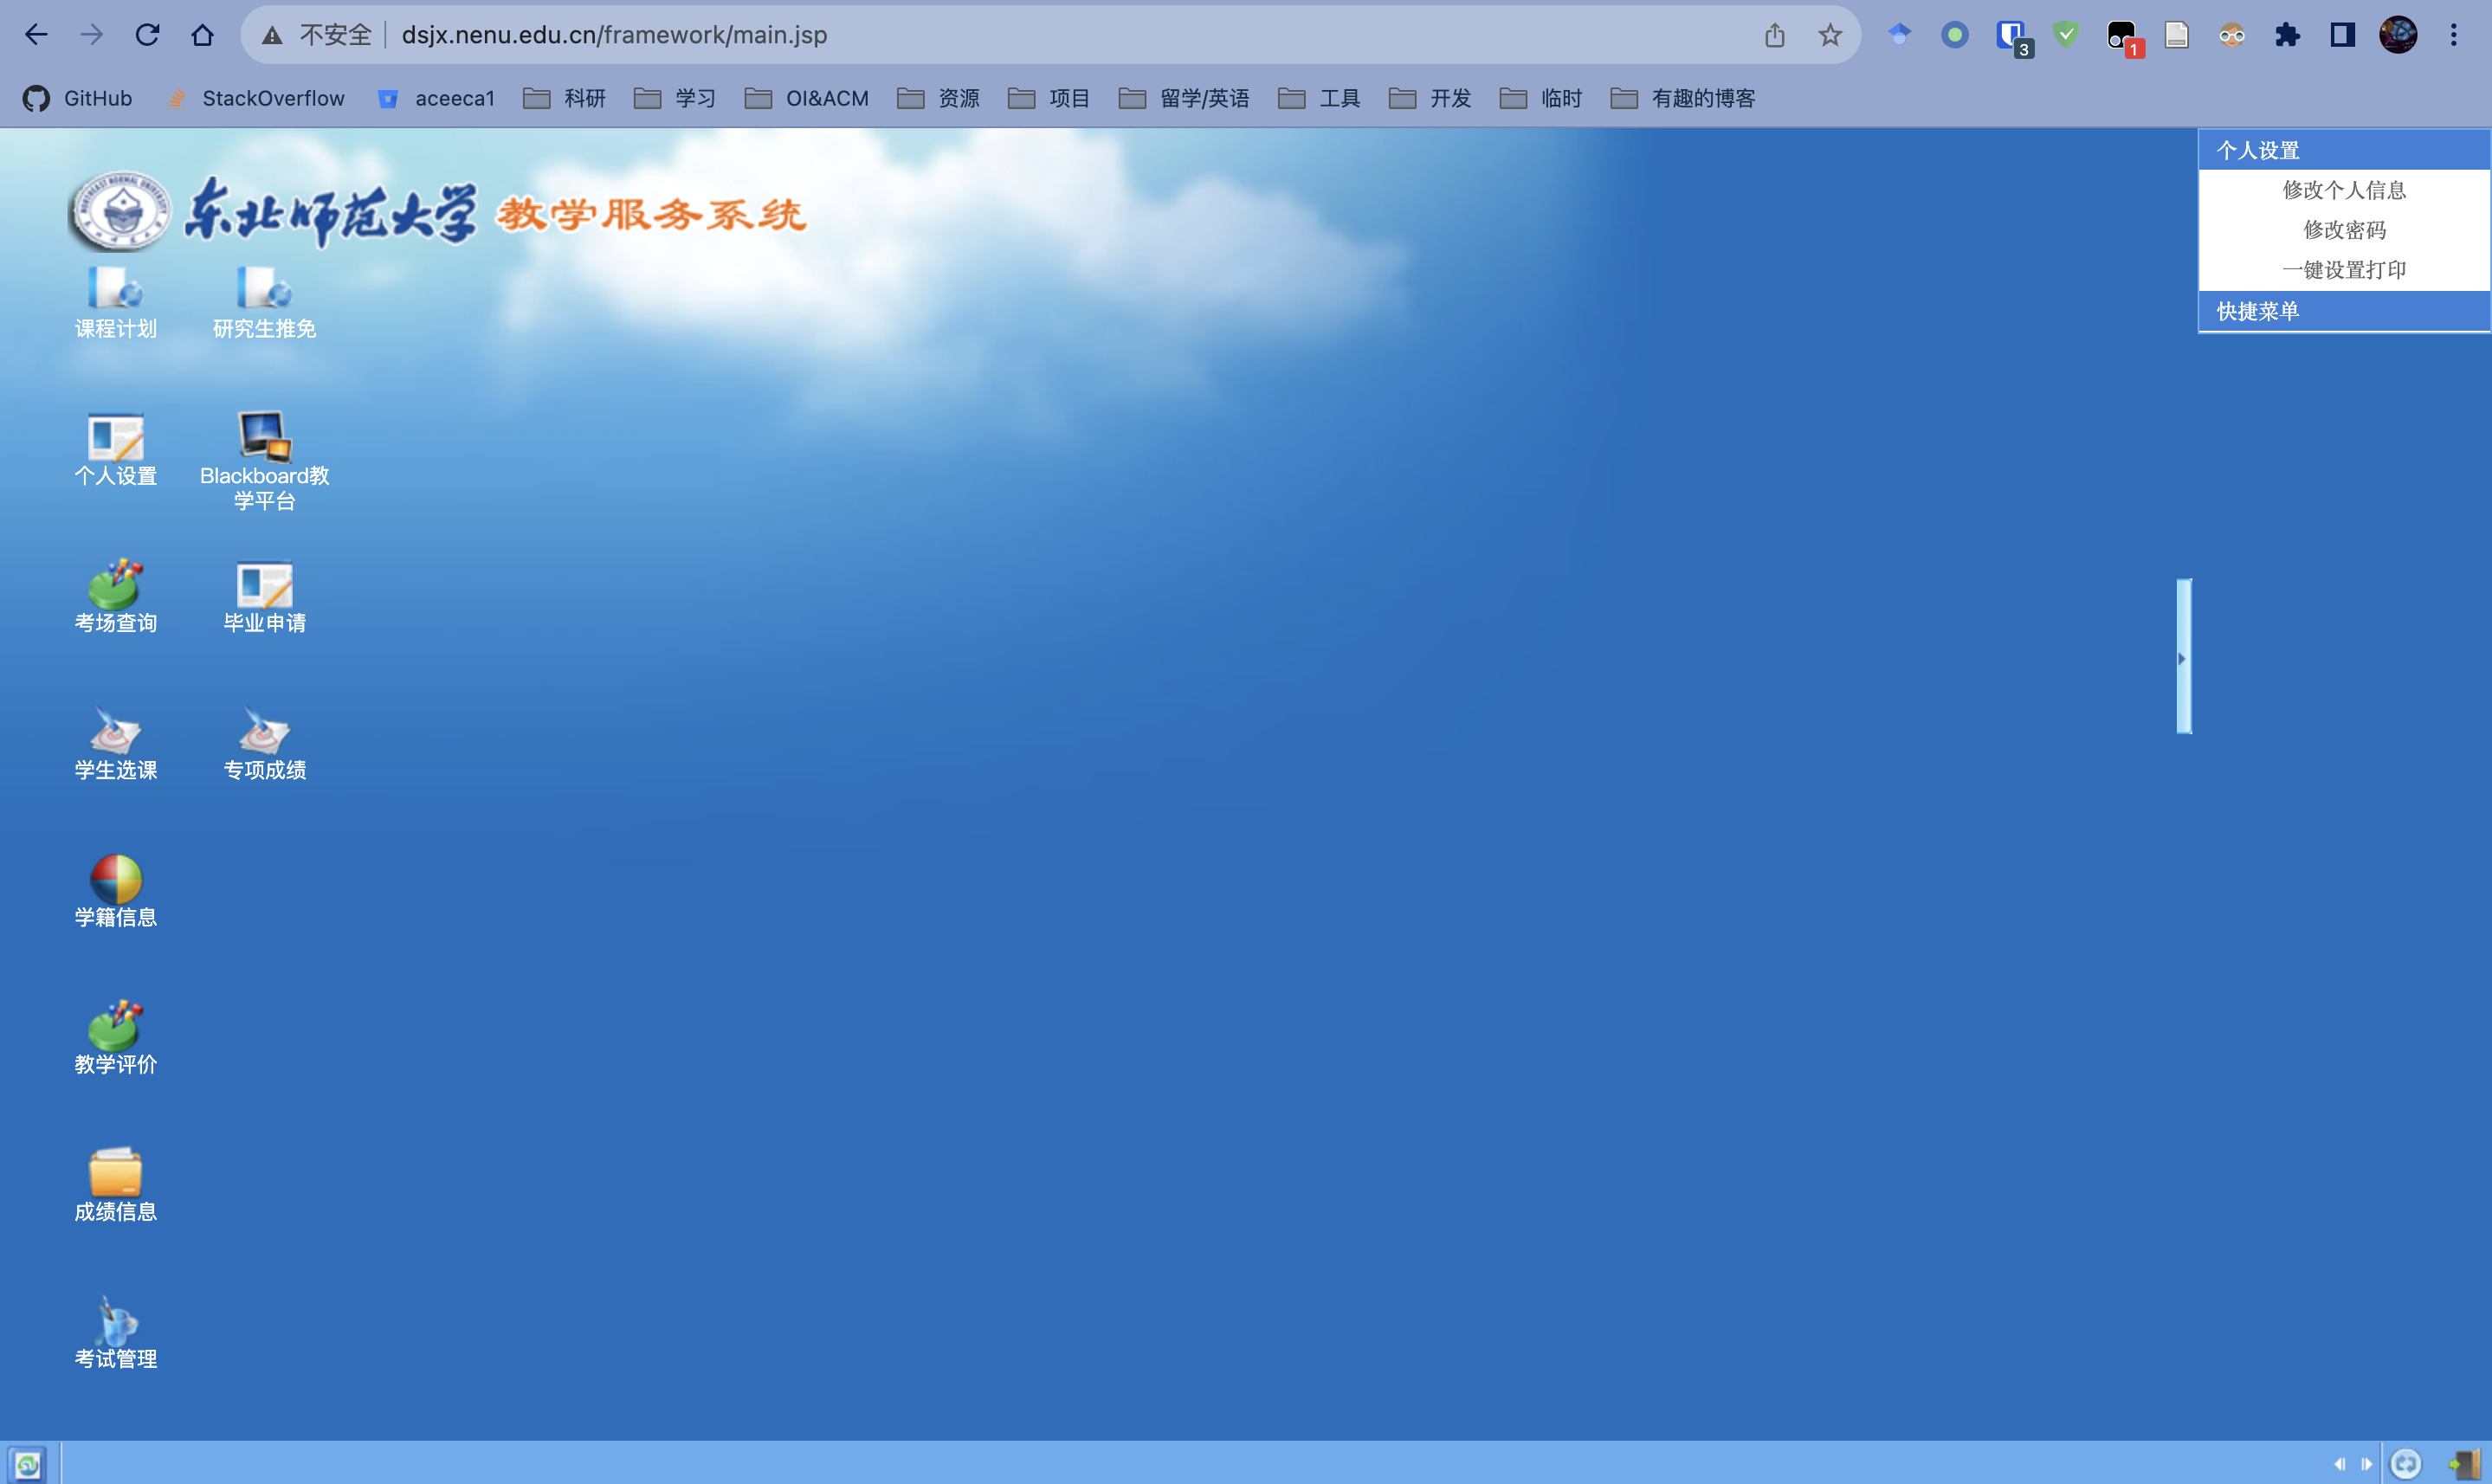
Task: Collapse the right sidebar panel handle
Action: [2183, 657]
